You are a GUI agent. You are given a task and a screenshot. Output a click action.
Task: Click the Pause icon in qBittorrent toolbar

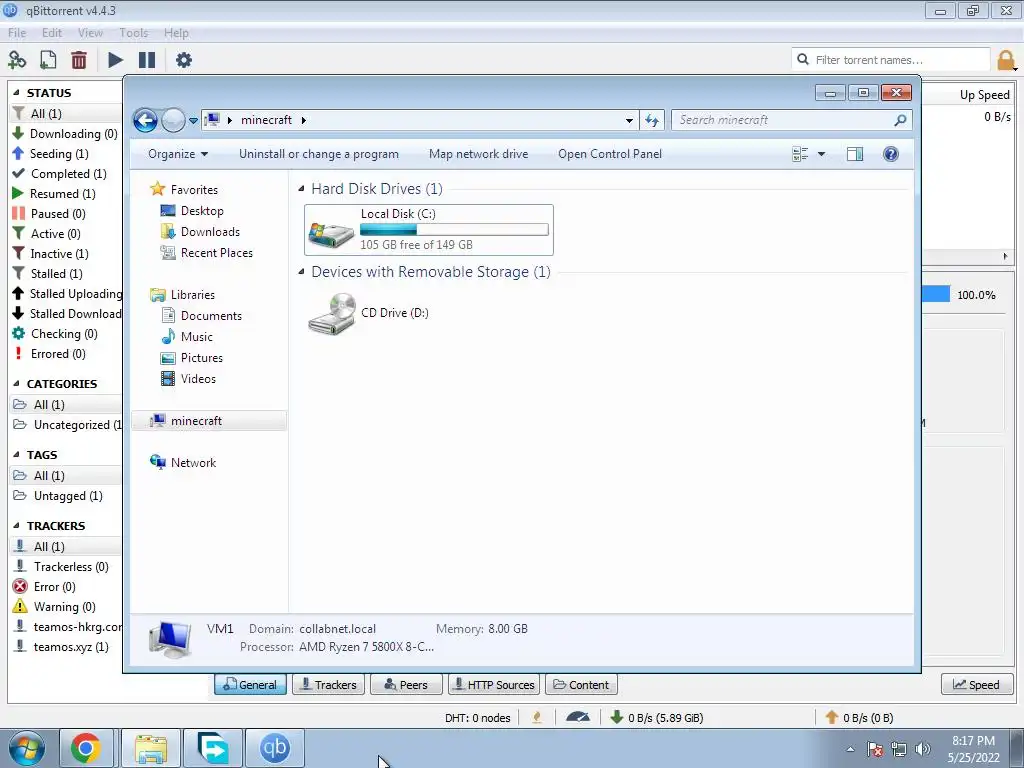(x=147, y=60)
